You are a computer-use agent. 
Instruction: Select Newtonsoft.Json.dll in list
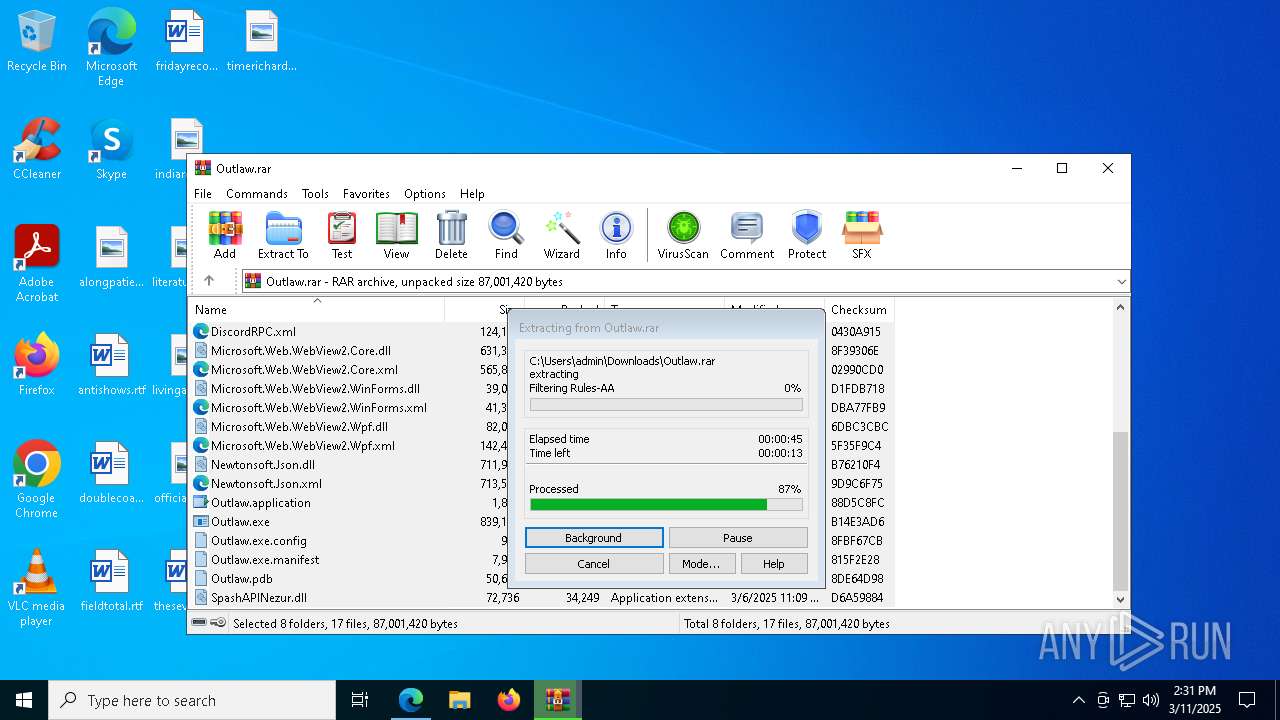263,465
